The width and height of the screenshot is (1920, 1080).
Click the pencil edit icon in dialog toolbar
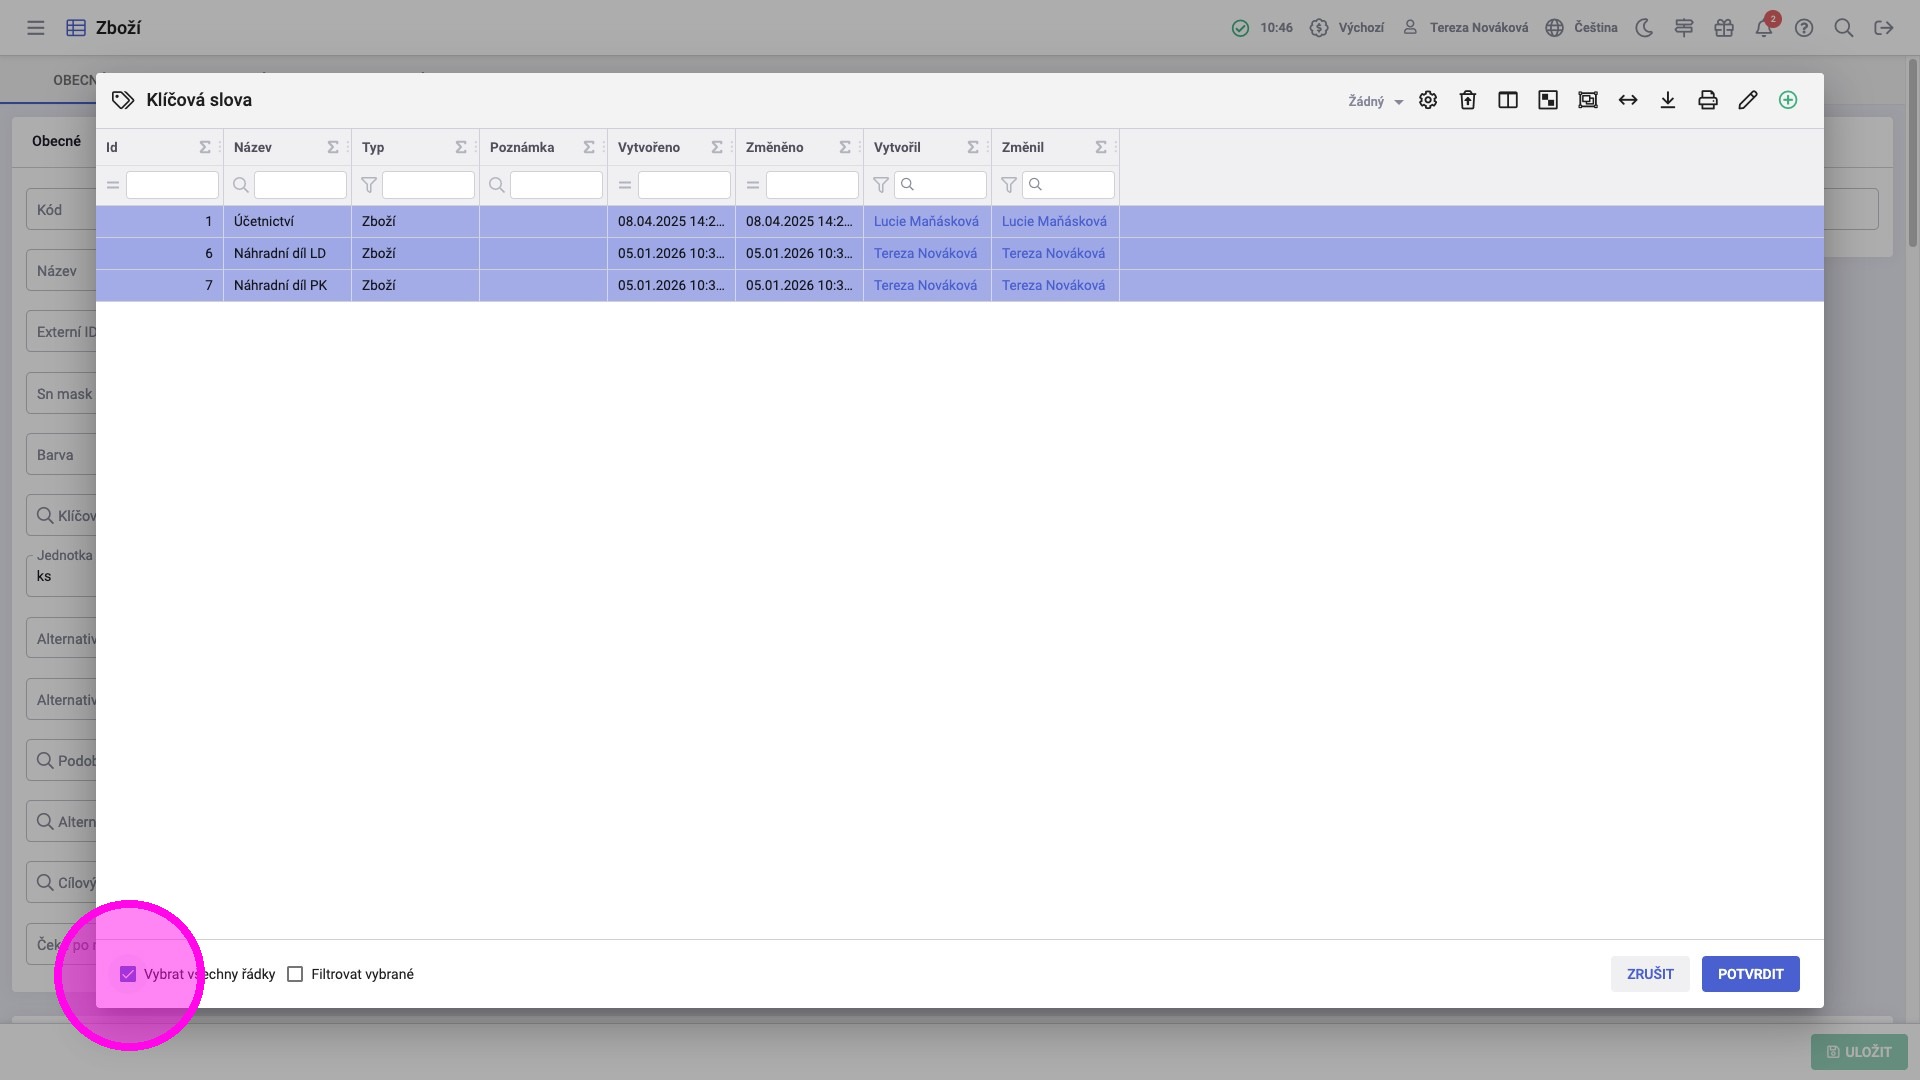point(1748,100)
